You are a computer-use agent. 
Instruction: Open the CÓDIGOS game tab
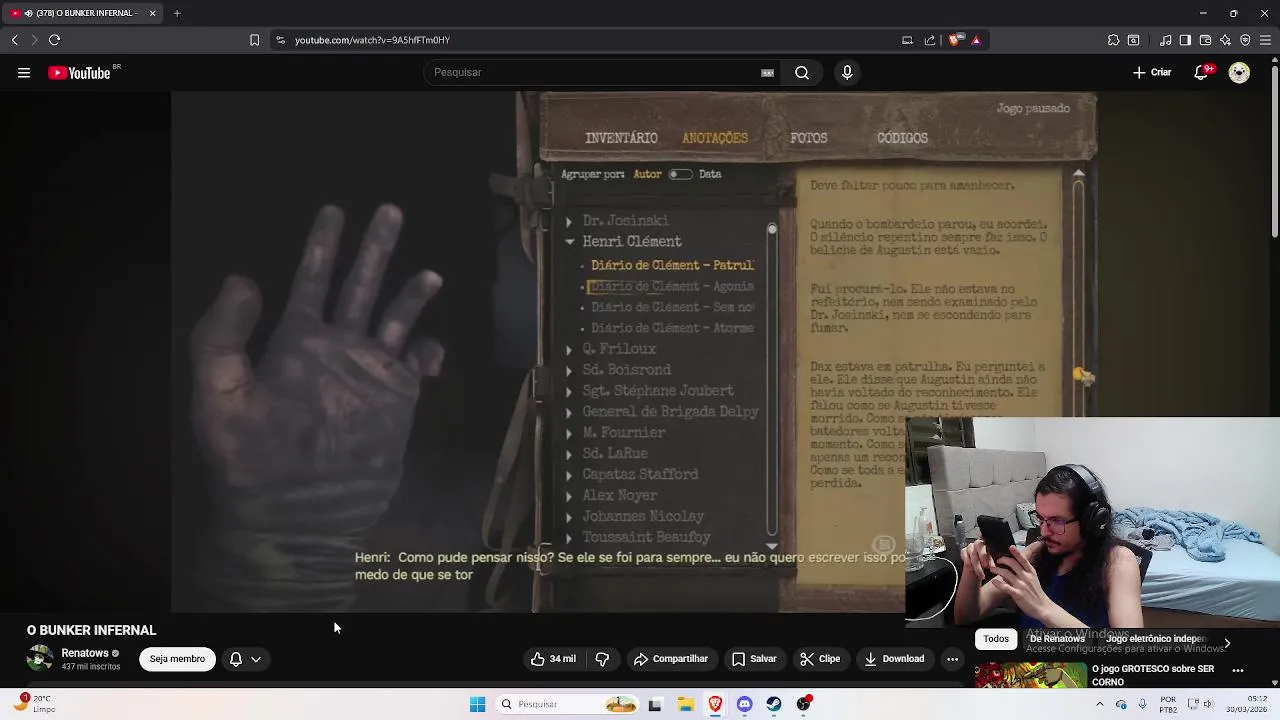(x=902, y=138)
